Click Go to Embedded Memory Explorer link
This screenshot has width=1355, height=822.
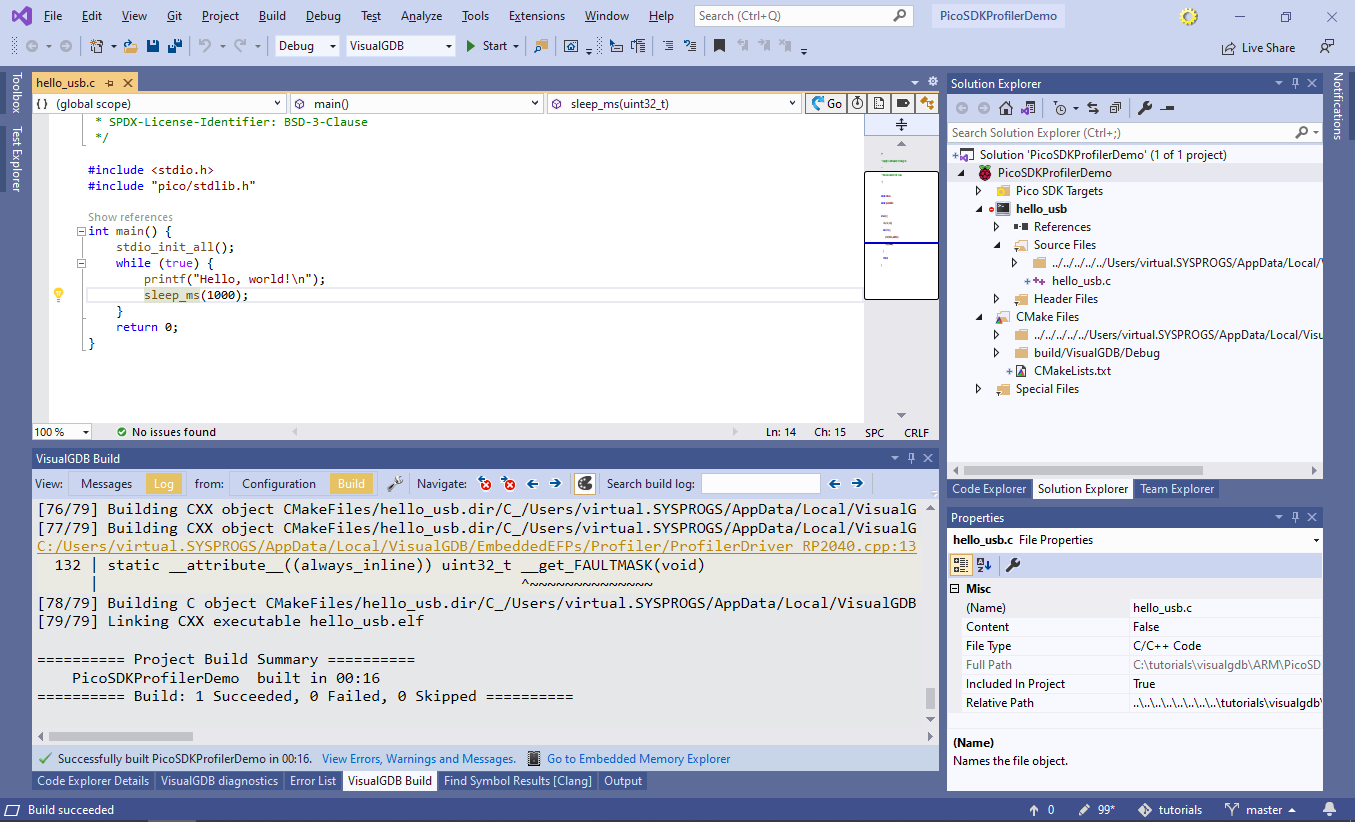coord(638,759)
